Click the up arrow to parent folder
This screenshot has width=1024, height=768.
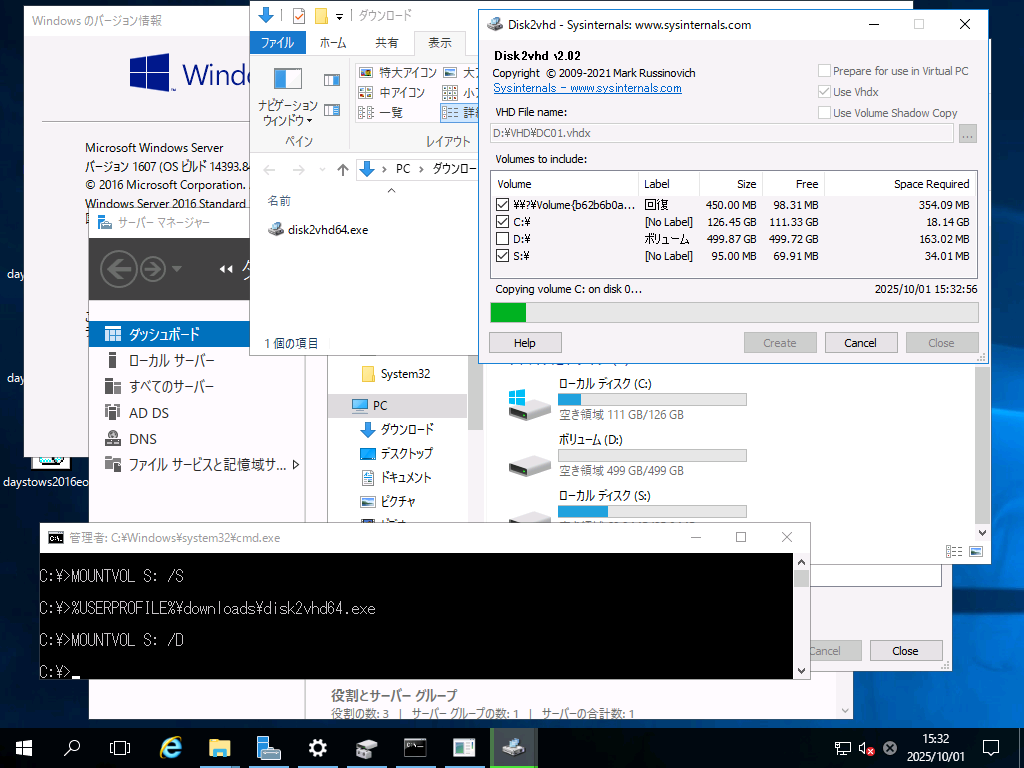point(341,169)
